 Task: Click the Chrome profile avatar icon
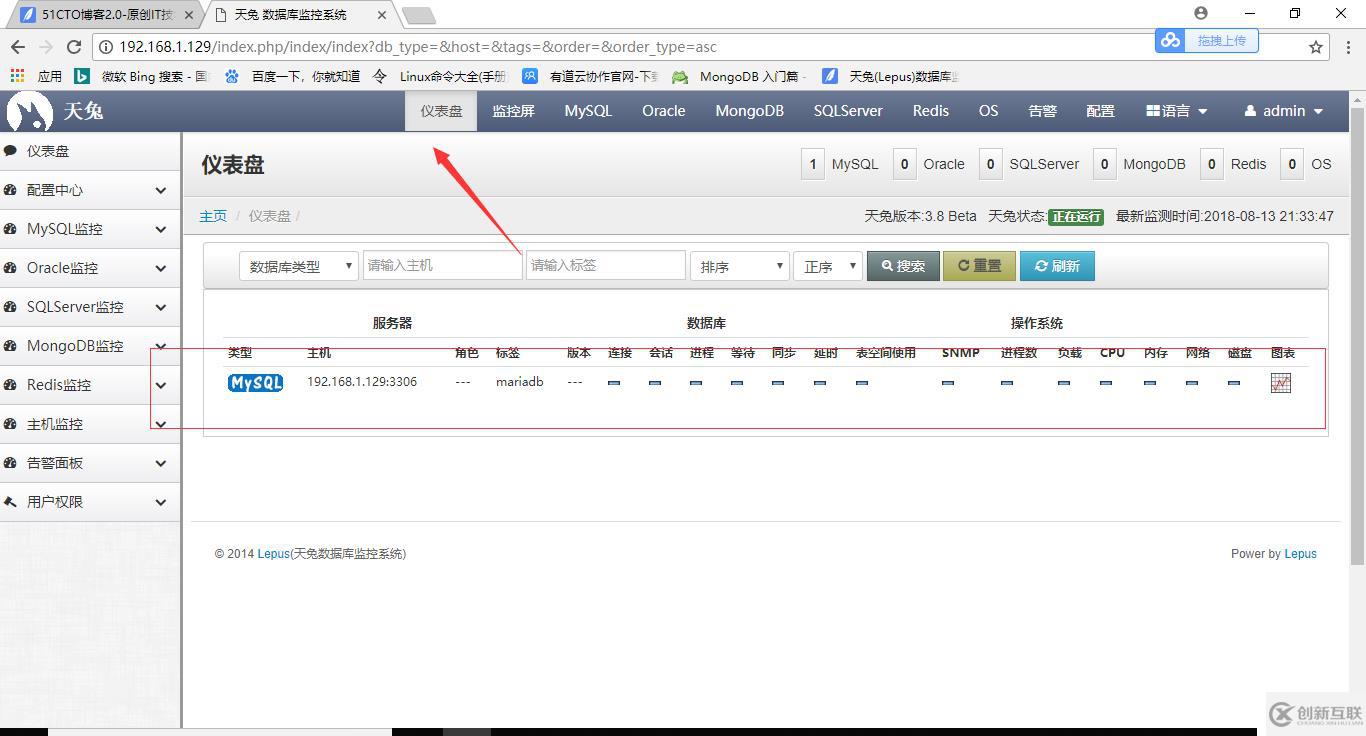[1201, 13]
